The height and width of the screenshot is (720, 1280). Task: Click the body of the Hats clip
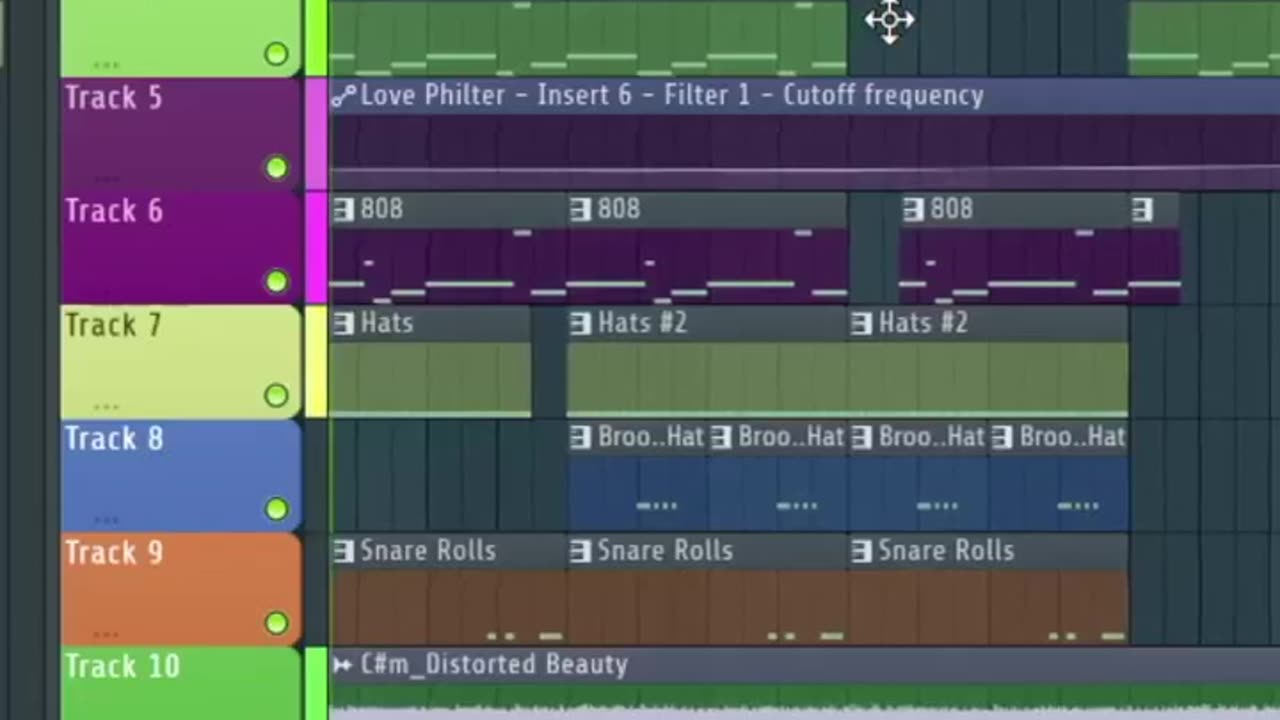[x=430, y=379]
